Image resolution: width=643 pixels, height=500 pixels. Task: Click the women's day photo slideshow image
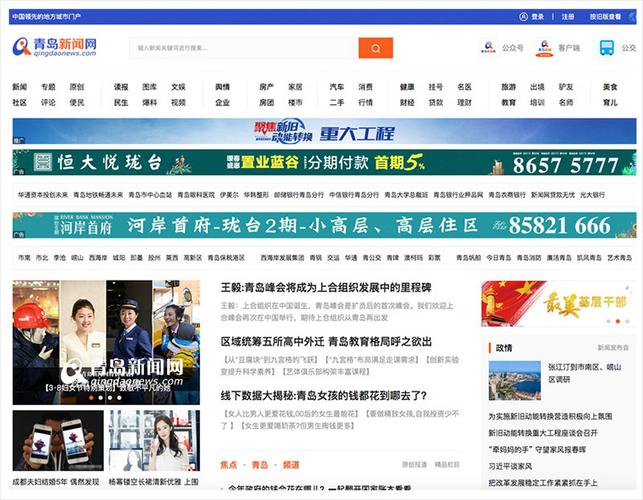(x=106, y=342)
